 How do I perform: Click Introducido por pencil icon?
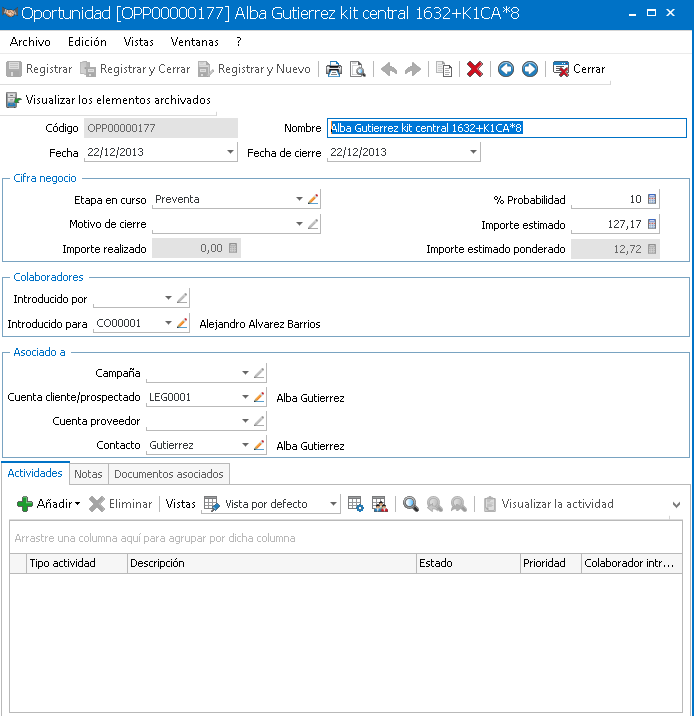[182, 298]
